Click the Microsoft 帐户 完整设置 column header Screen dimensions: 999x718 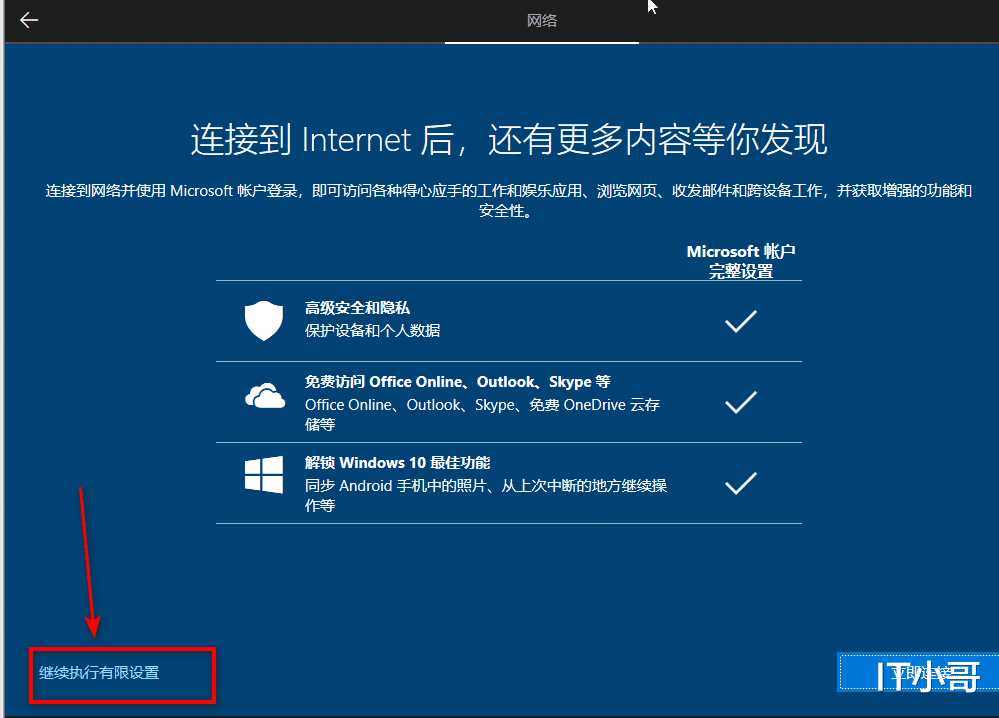click(x=741, y=261)
